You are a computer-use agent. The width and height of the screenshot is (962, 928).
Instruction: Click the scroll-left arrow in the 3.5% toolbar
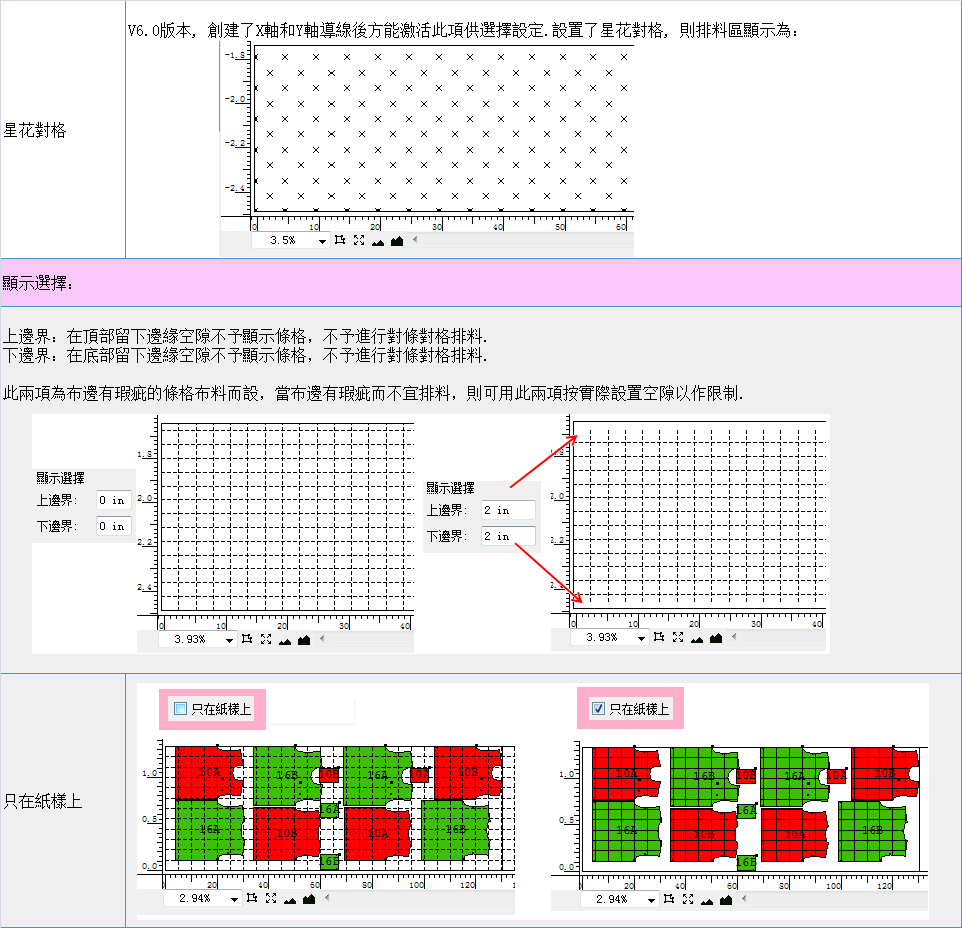[415, 241]
